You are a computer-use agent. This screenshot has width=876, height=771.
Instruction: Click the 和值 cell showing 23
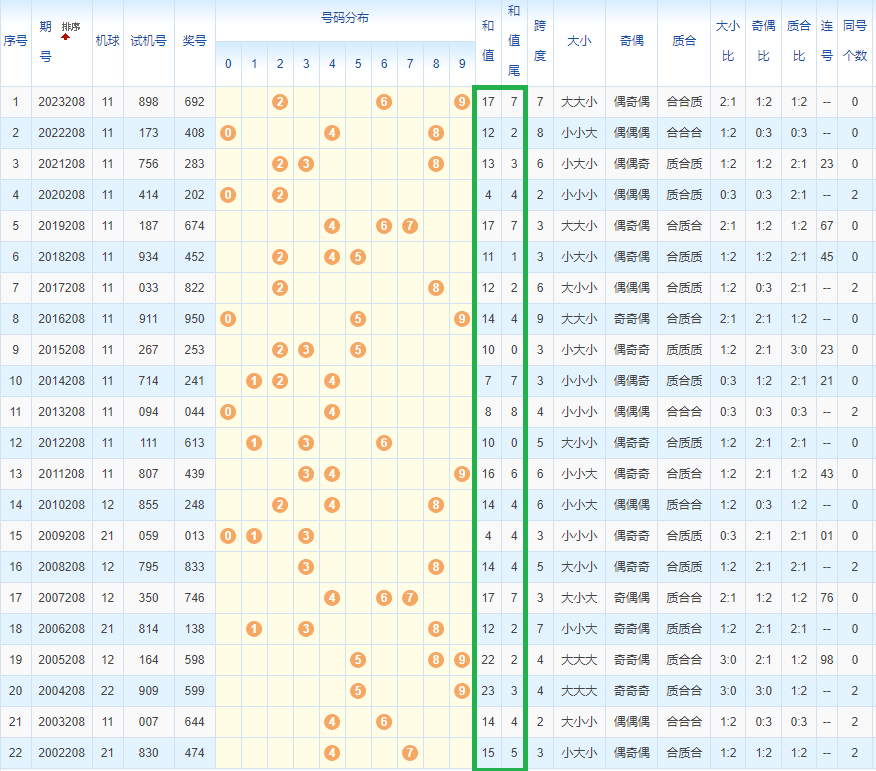(x=487, y=690)
